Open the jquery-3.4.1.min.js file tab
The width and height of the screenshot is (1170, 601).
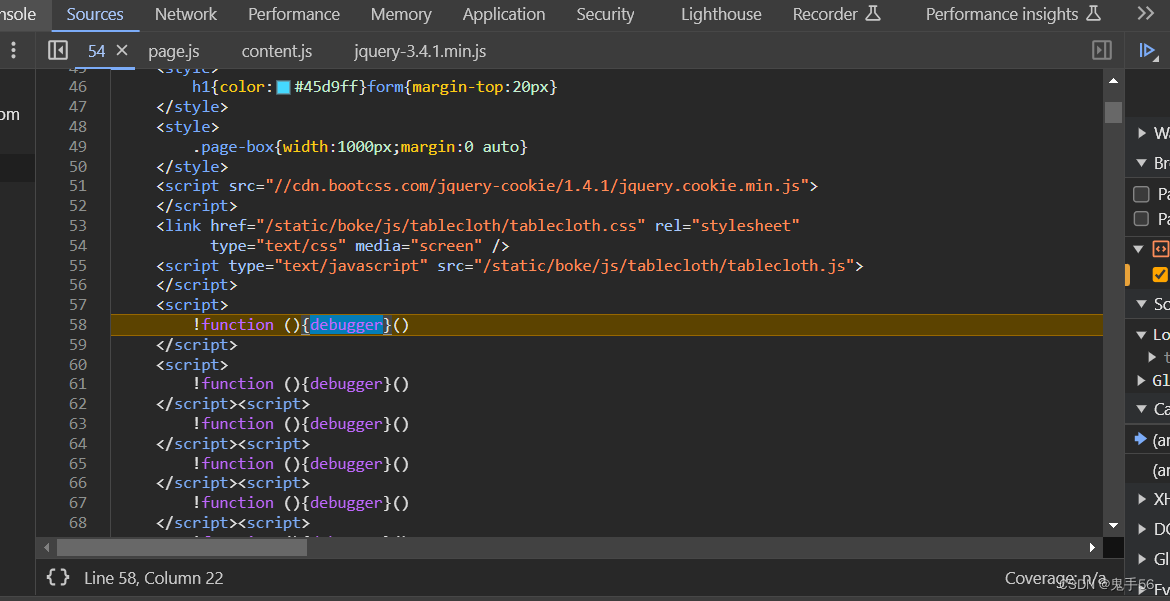[x=420, y=50]
